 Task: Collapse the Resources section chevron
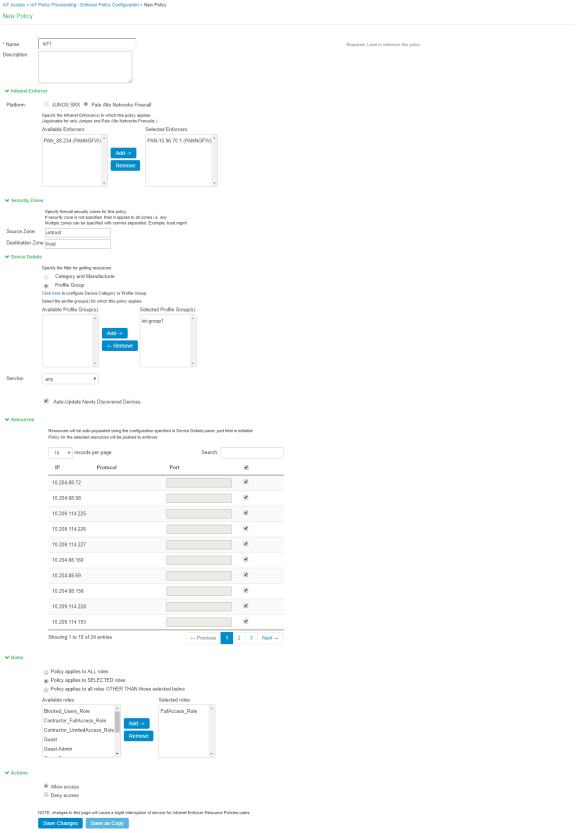pyautogui.click(x=7, y=419)
